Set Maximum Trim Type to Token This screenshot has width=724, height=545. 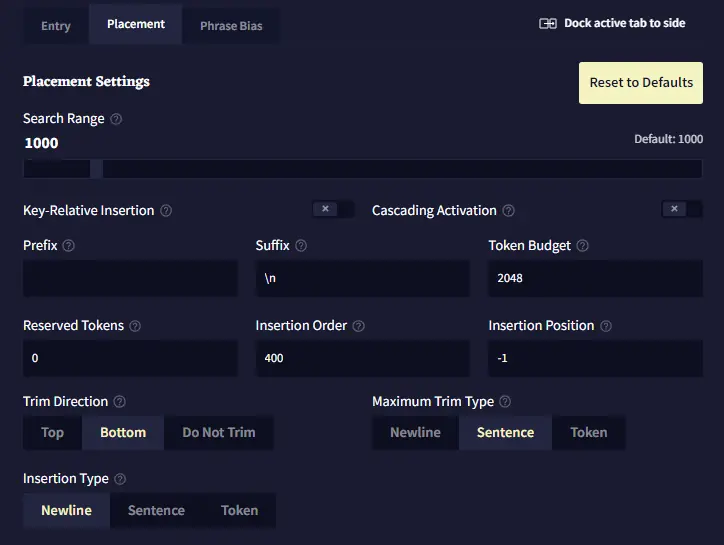pyautogui.click(x=588, y=433)
